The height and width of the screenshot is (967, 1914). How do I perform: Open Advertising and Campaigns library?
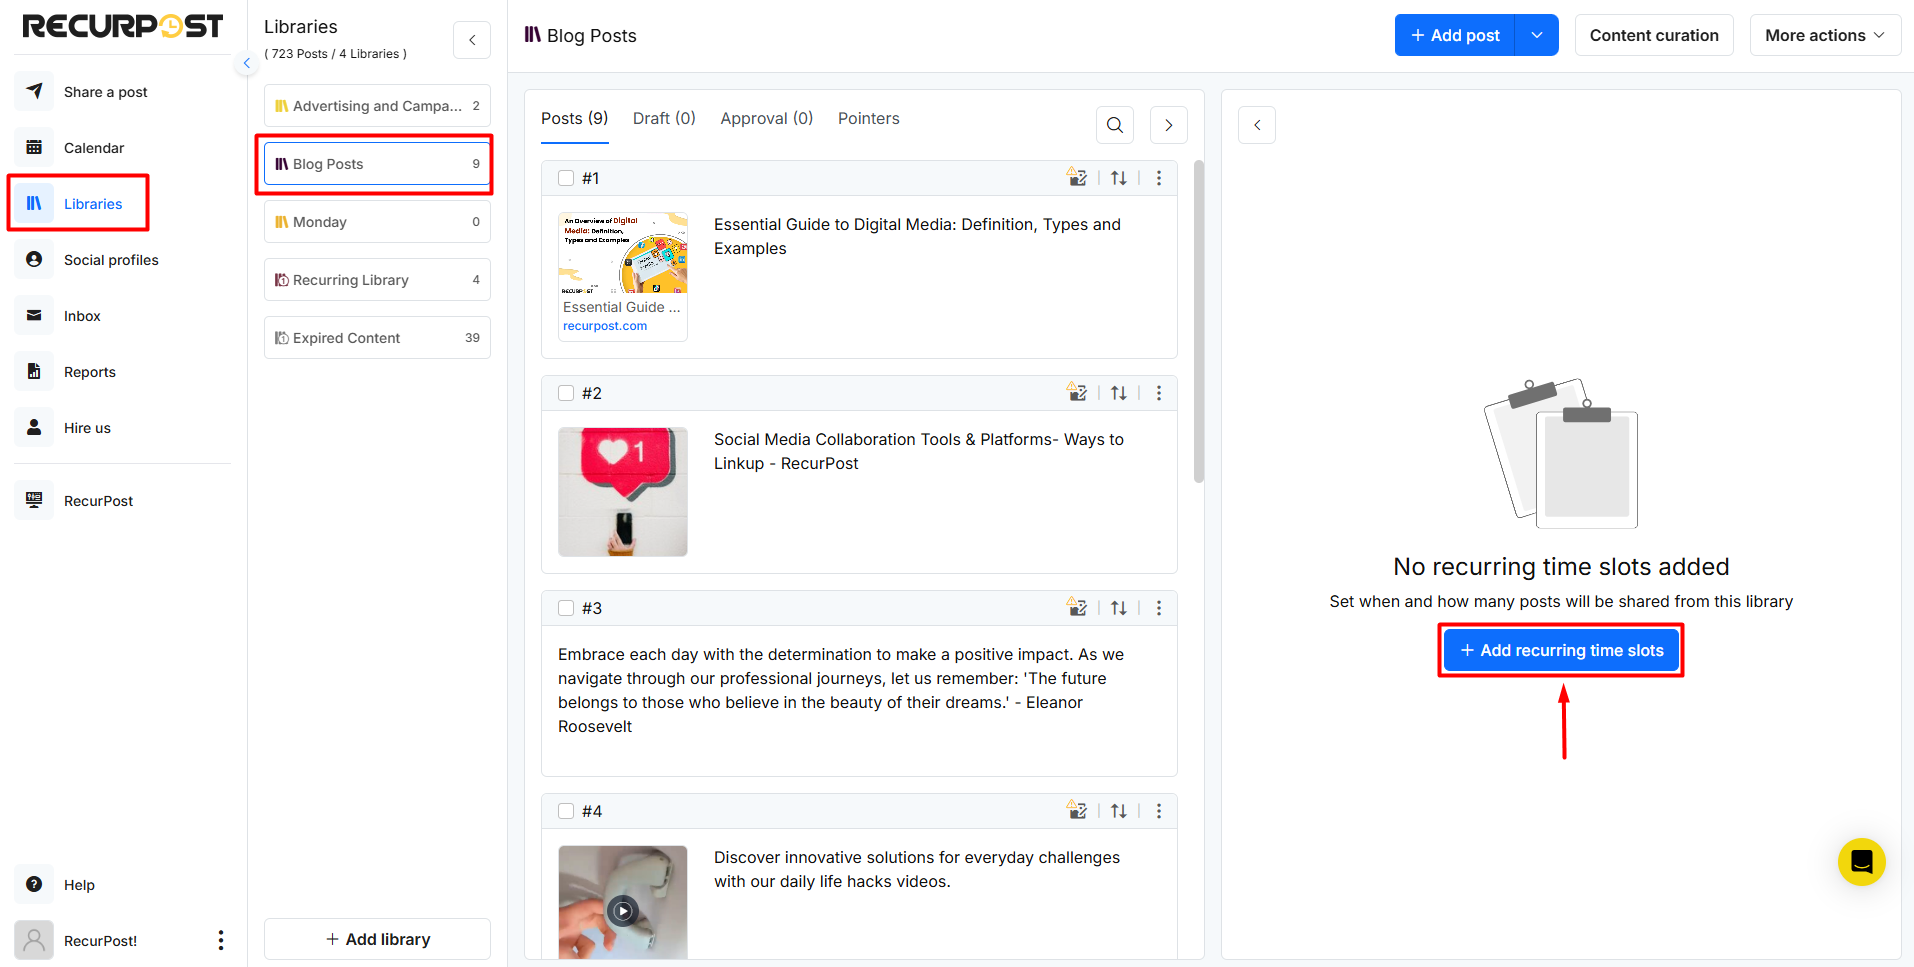[377, 106]
